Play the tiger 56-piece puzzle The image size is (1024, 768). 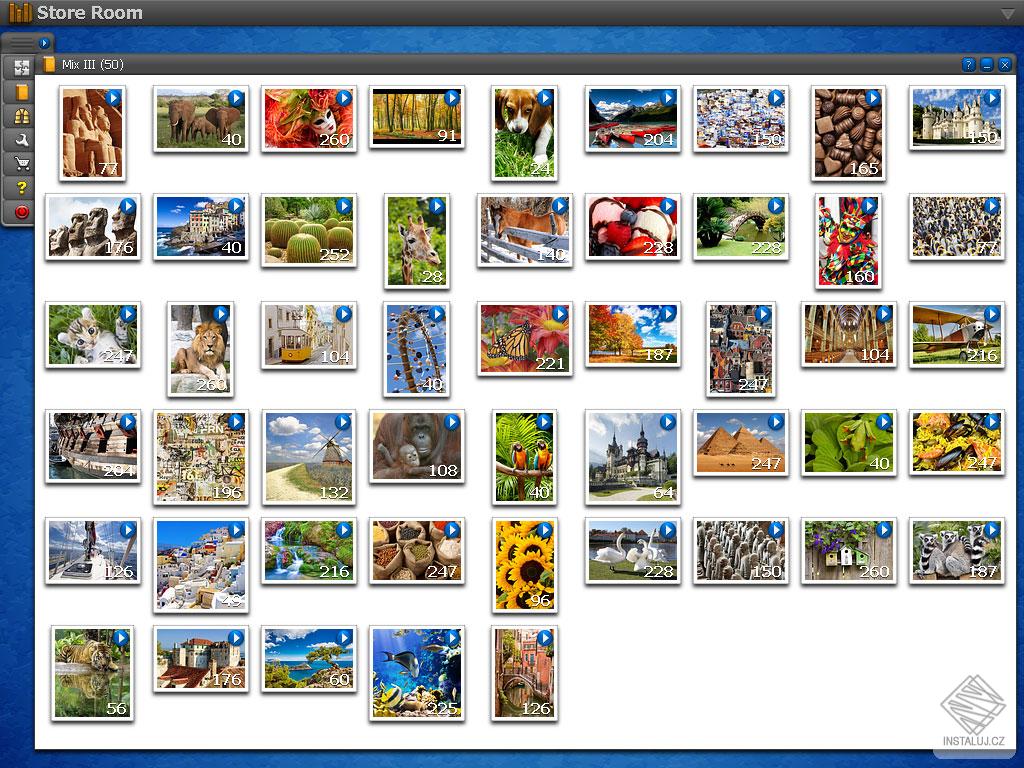[120, 638]
